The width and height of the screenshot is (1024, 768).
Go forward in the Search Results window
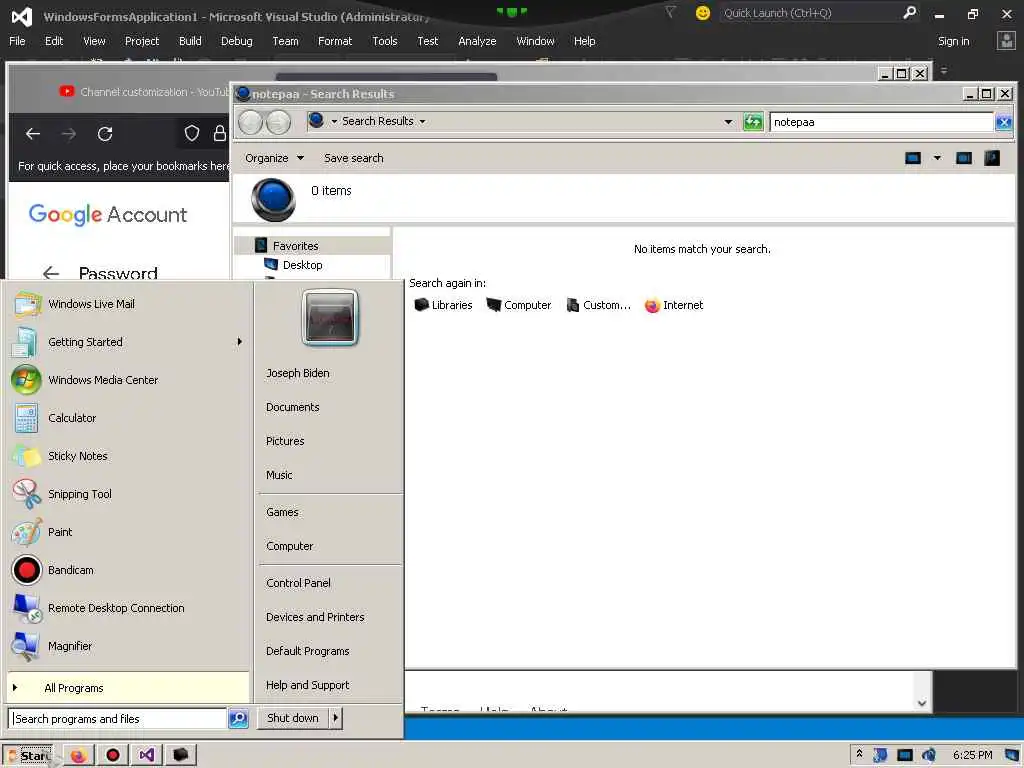pos(279,122)
